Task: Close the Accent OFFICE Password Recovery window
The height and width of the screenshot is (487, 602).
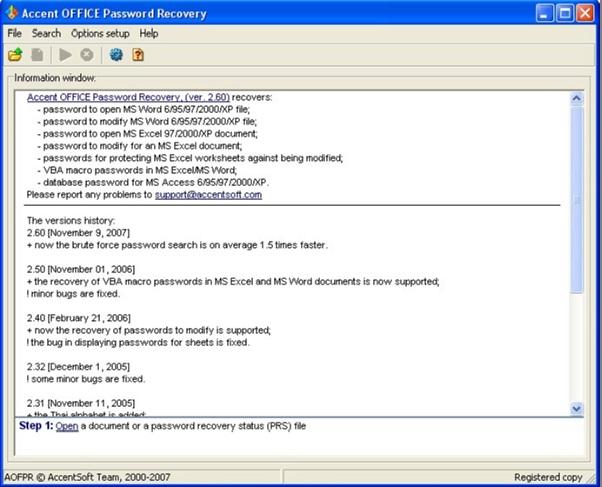Action: coord(585,13)
